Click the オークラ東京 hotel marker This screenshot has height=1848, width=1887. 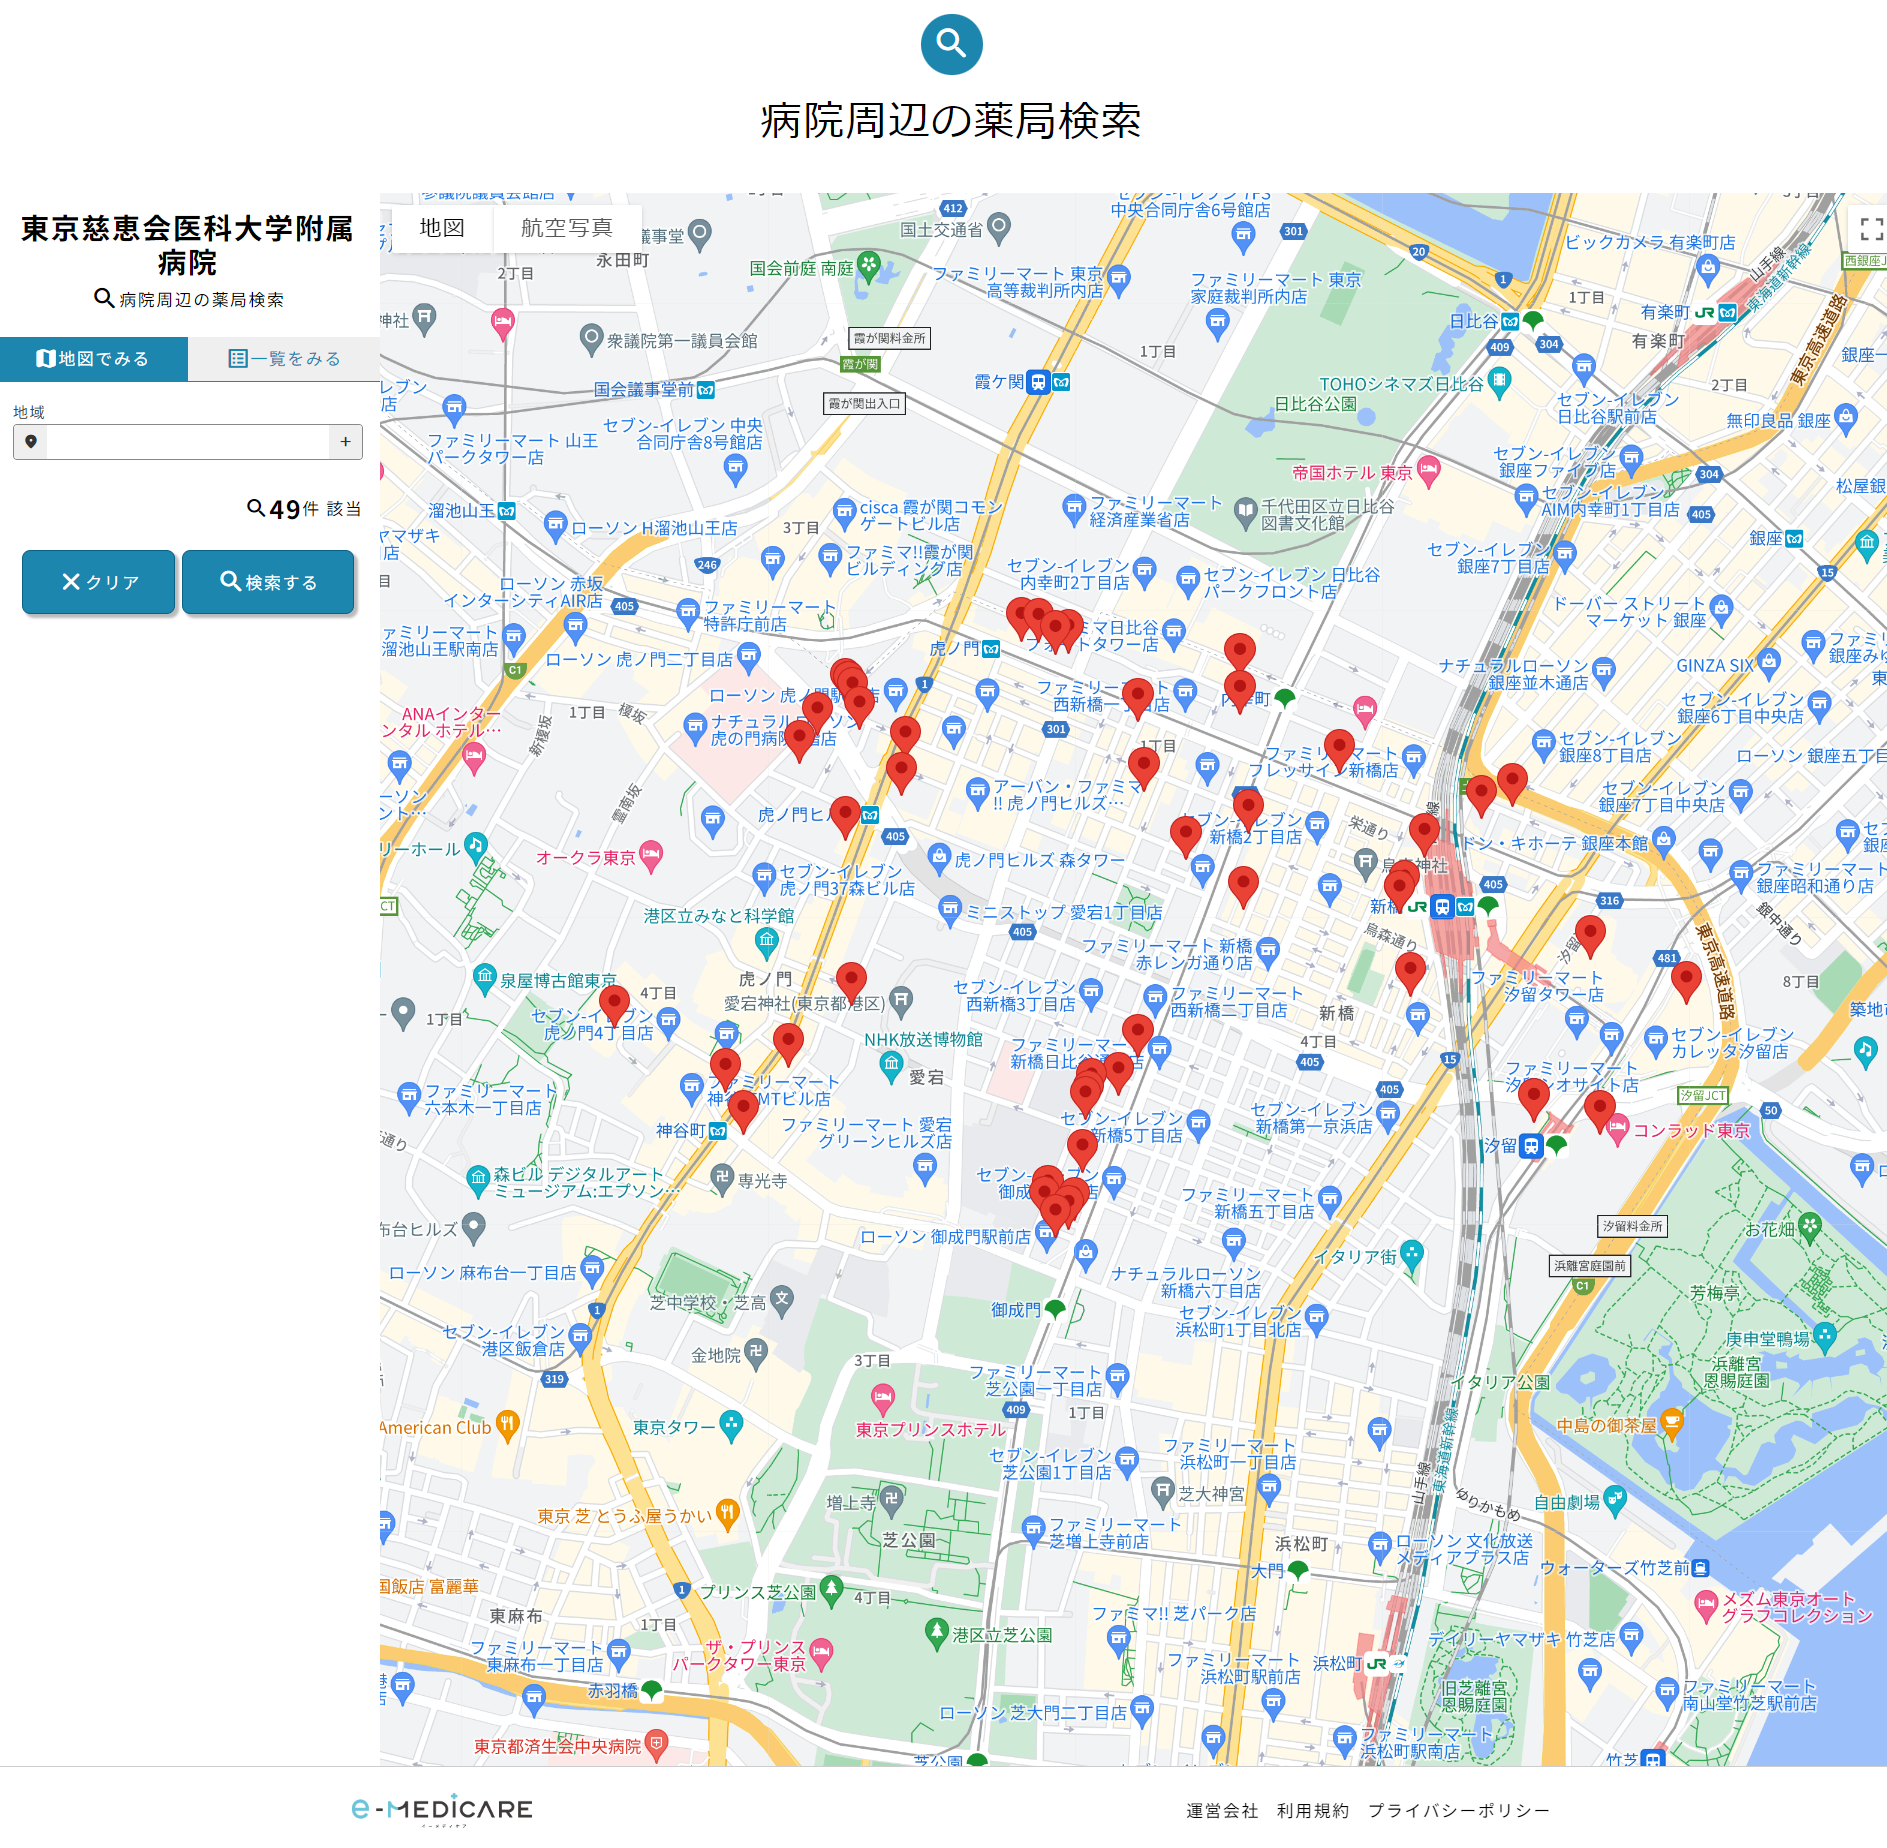click(x=651, y=856)
